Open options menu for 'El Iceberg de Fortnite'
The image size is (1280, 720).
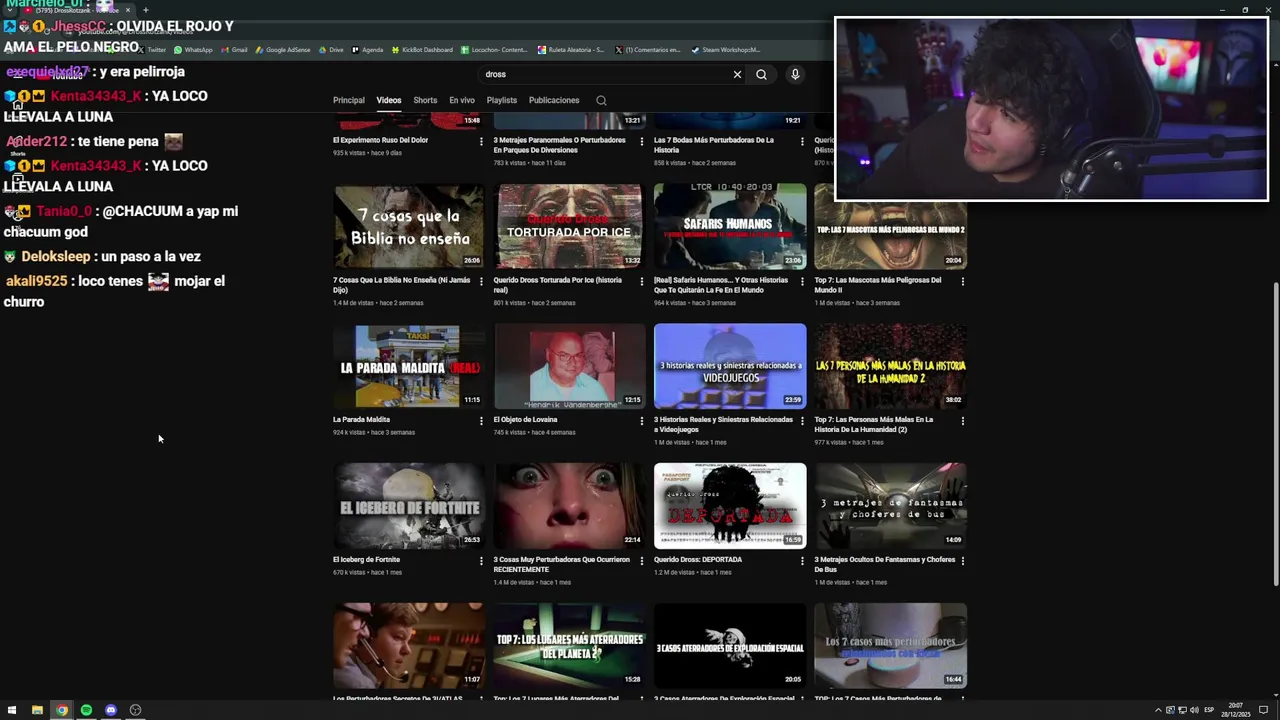point(481,561)
